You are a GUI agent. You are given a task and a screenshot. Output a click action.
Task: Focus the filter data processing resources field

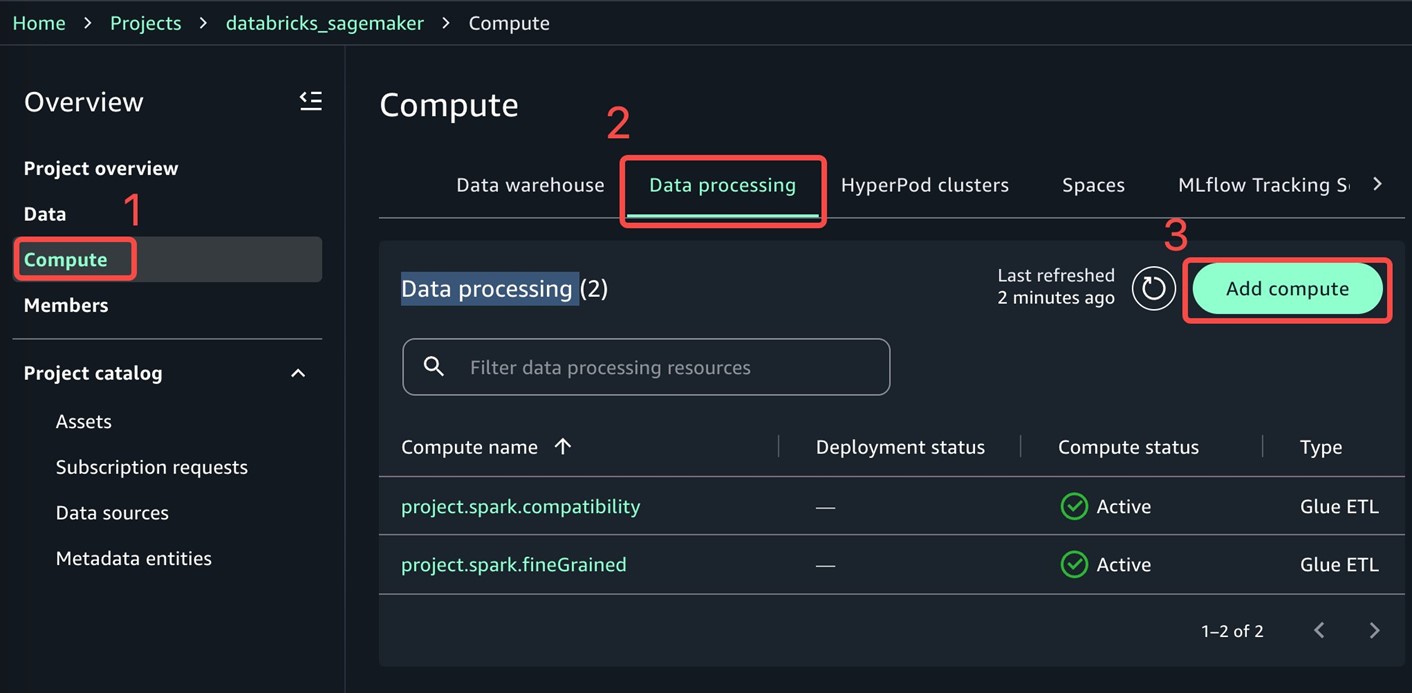pyautogui.click(x=660, y=367)
